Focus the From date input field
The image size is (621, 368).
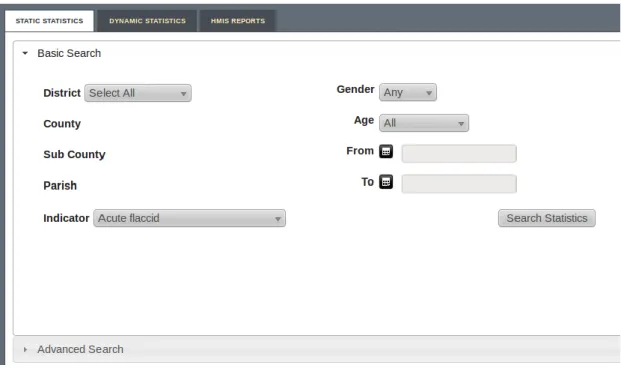(459, 154)
